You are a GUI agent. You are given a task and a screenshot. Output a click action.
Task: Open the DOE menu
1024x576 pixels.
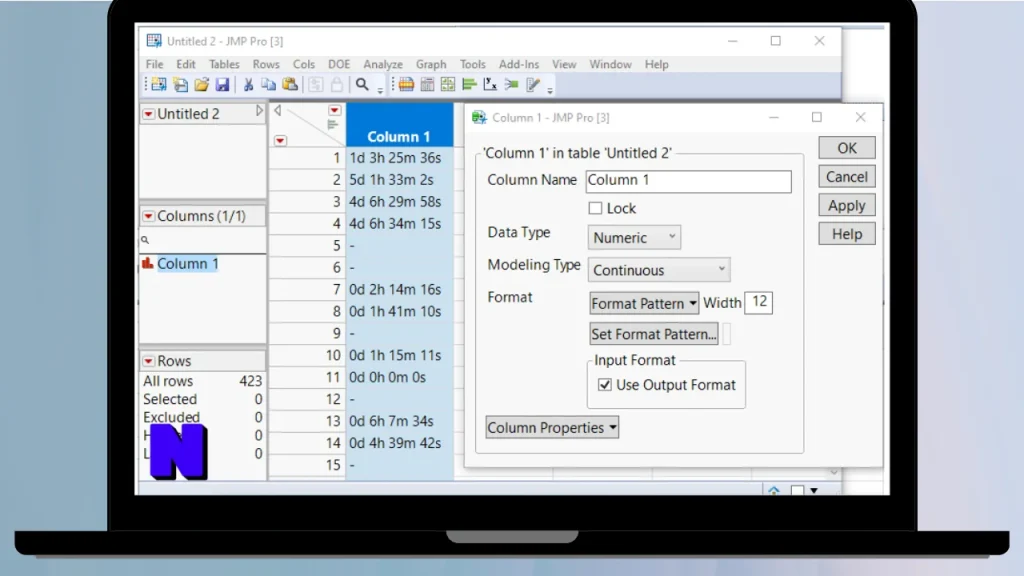coord(339,64)
